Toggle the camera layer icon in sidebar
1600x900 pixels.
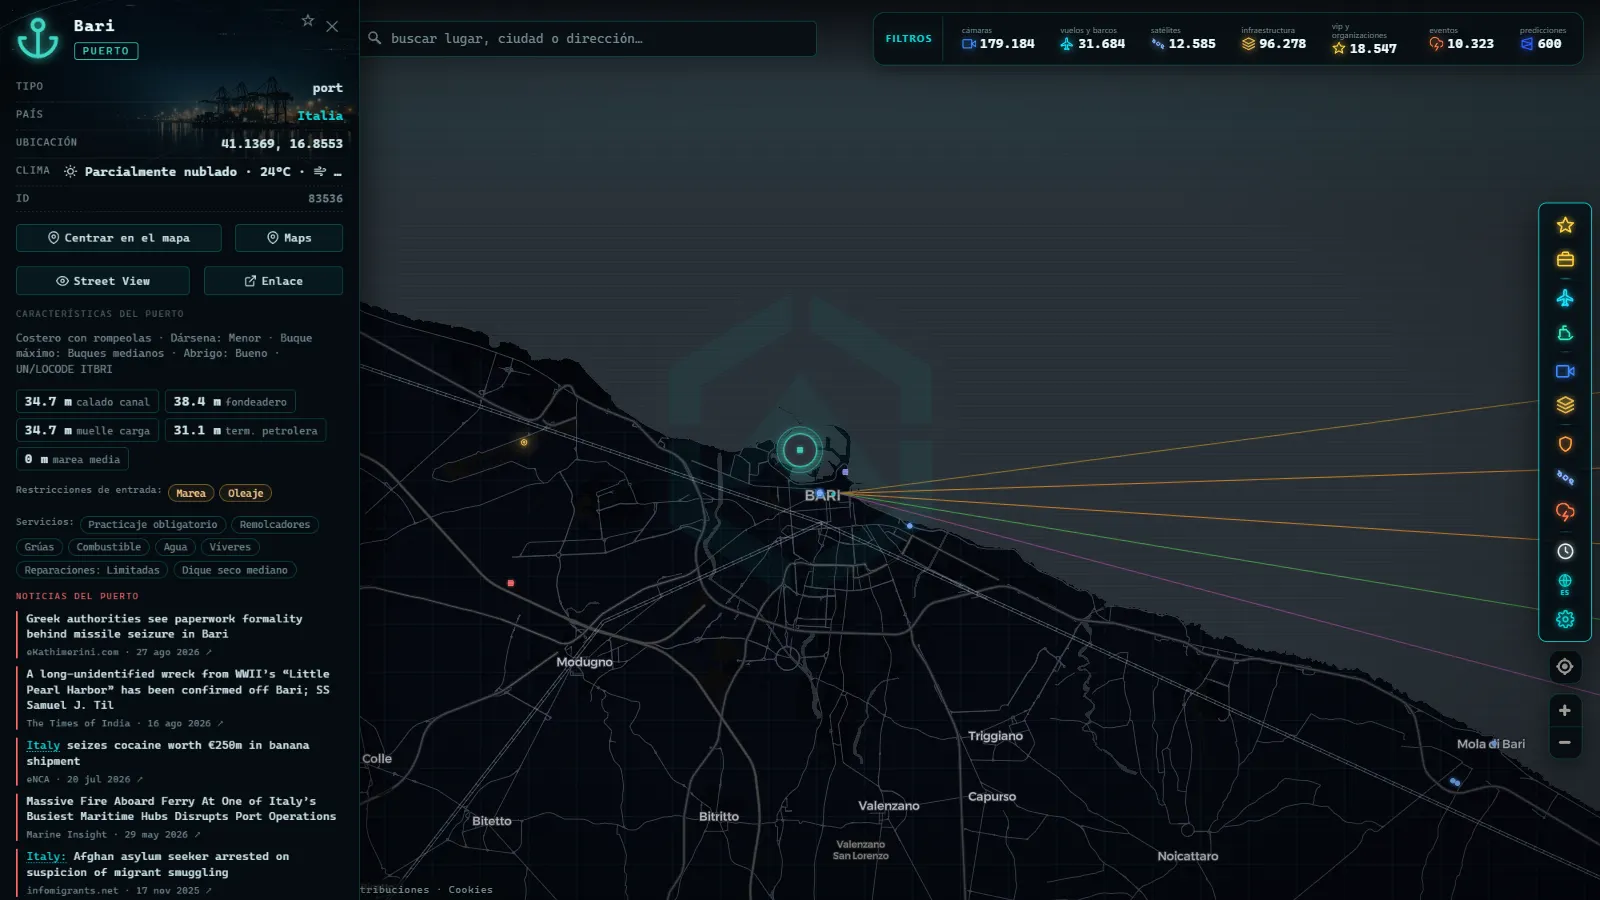click(x=1565, y=371)
